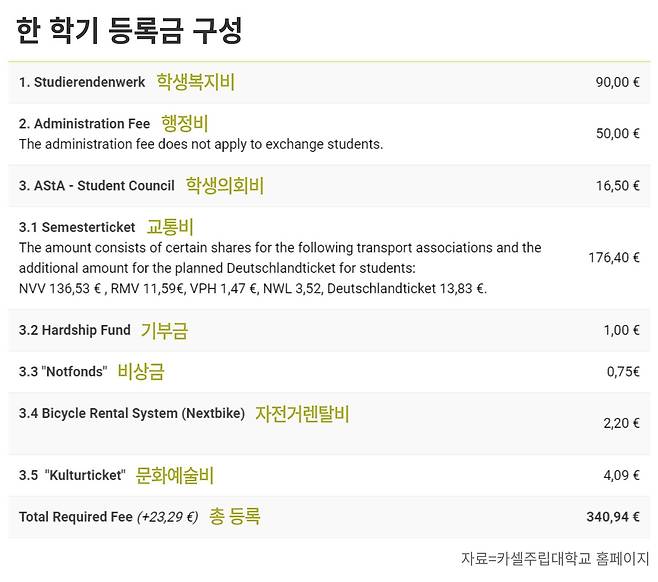Click the amount '2,20 €'

coord(621,423)
